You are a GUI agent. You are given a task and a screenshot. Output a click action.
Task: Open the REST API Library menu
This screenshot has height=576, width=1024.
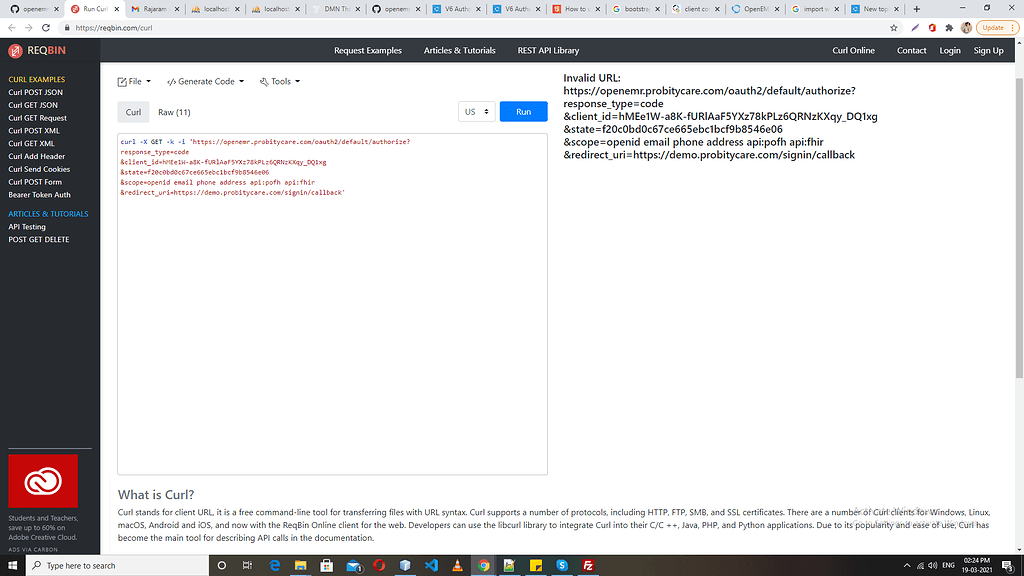pos(547,50)
